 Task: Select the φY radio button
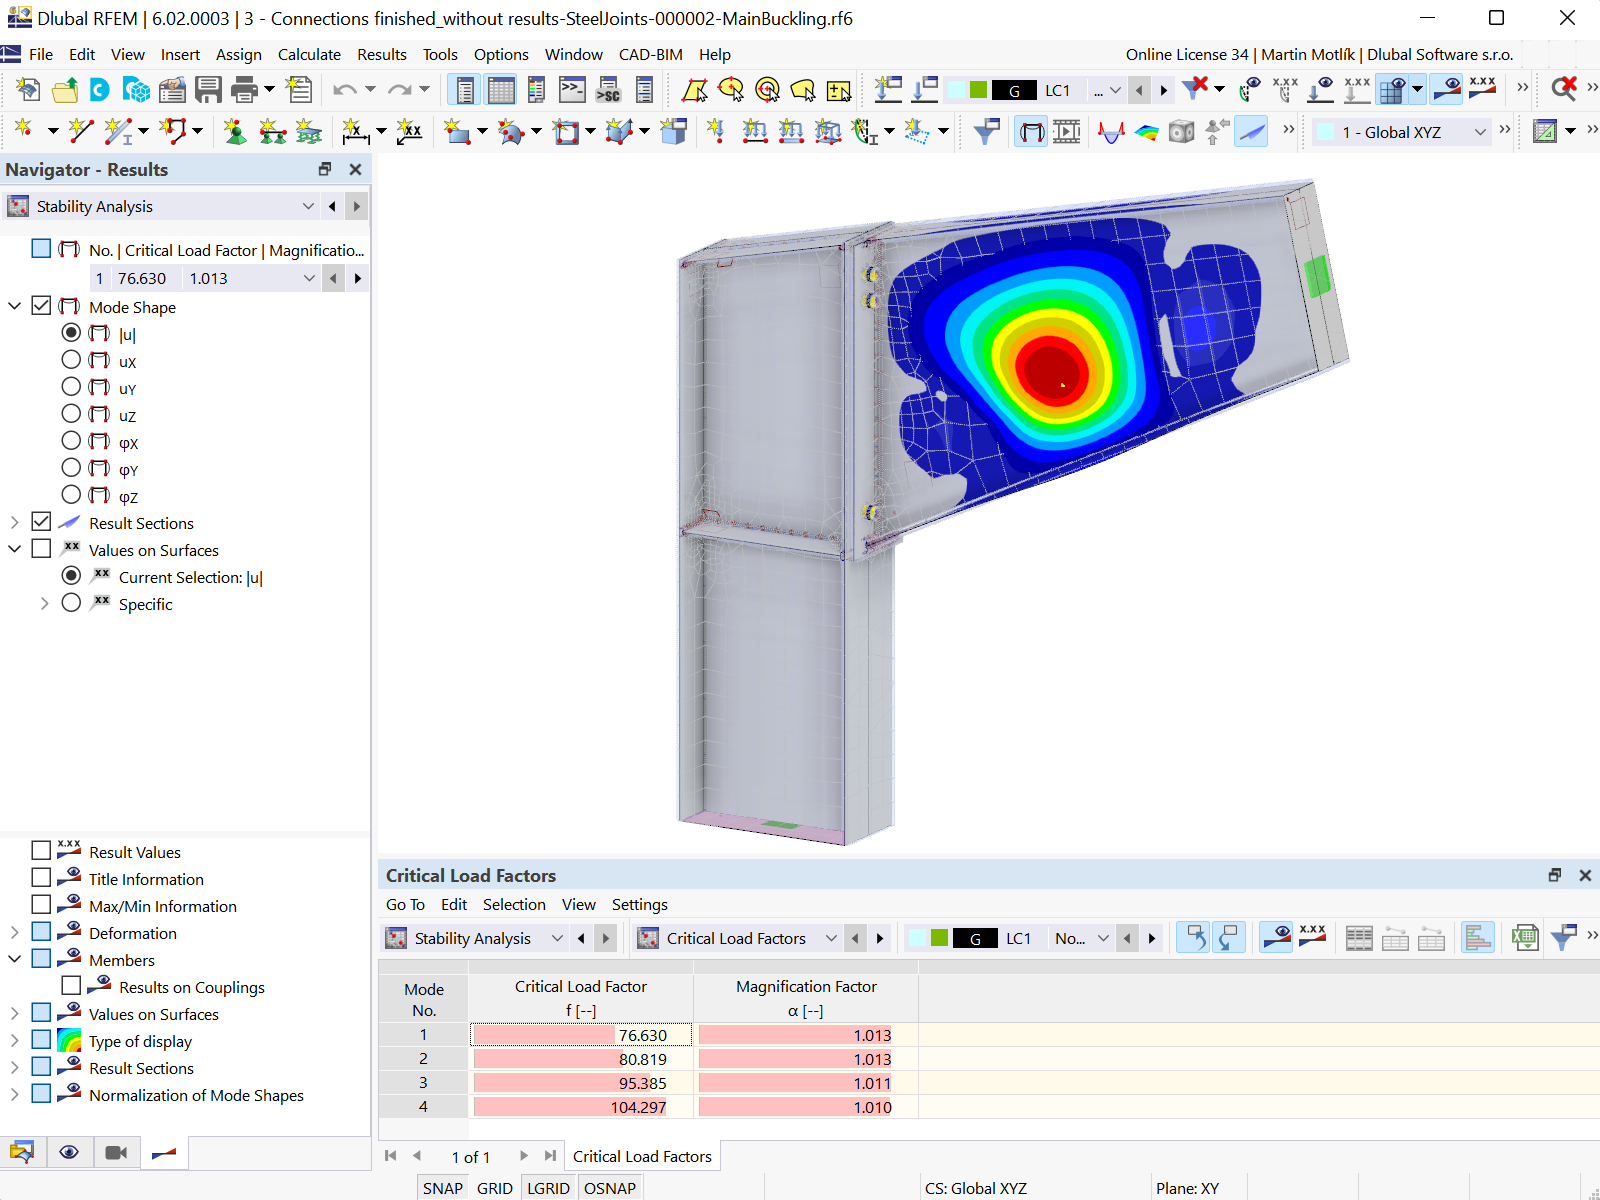point(71,468)
